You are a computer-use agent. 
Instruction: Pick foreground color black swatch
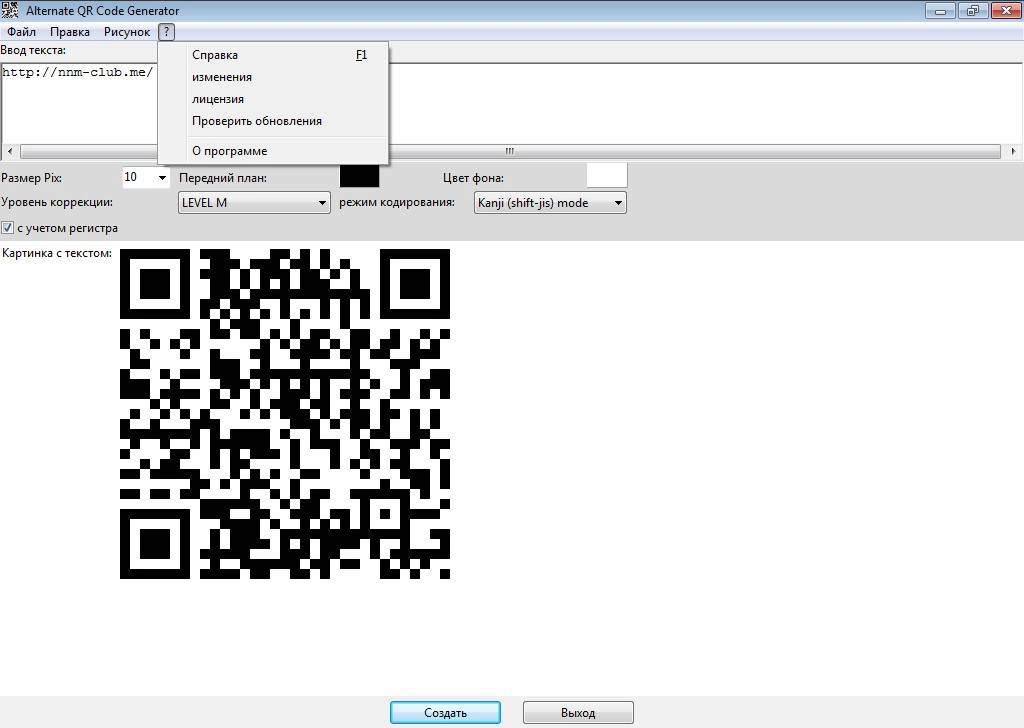[360, 177]
